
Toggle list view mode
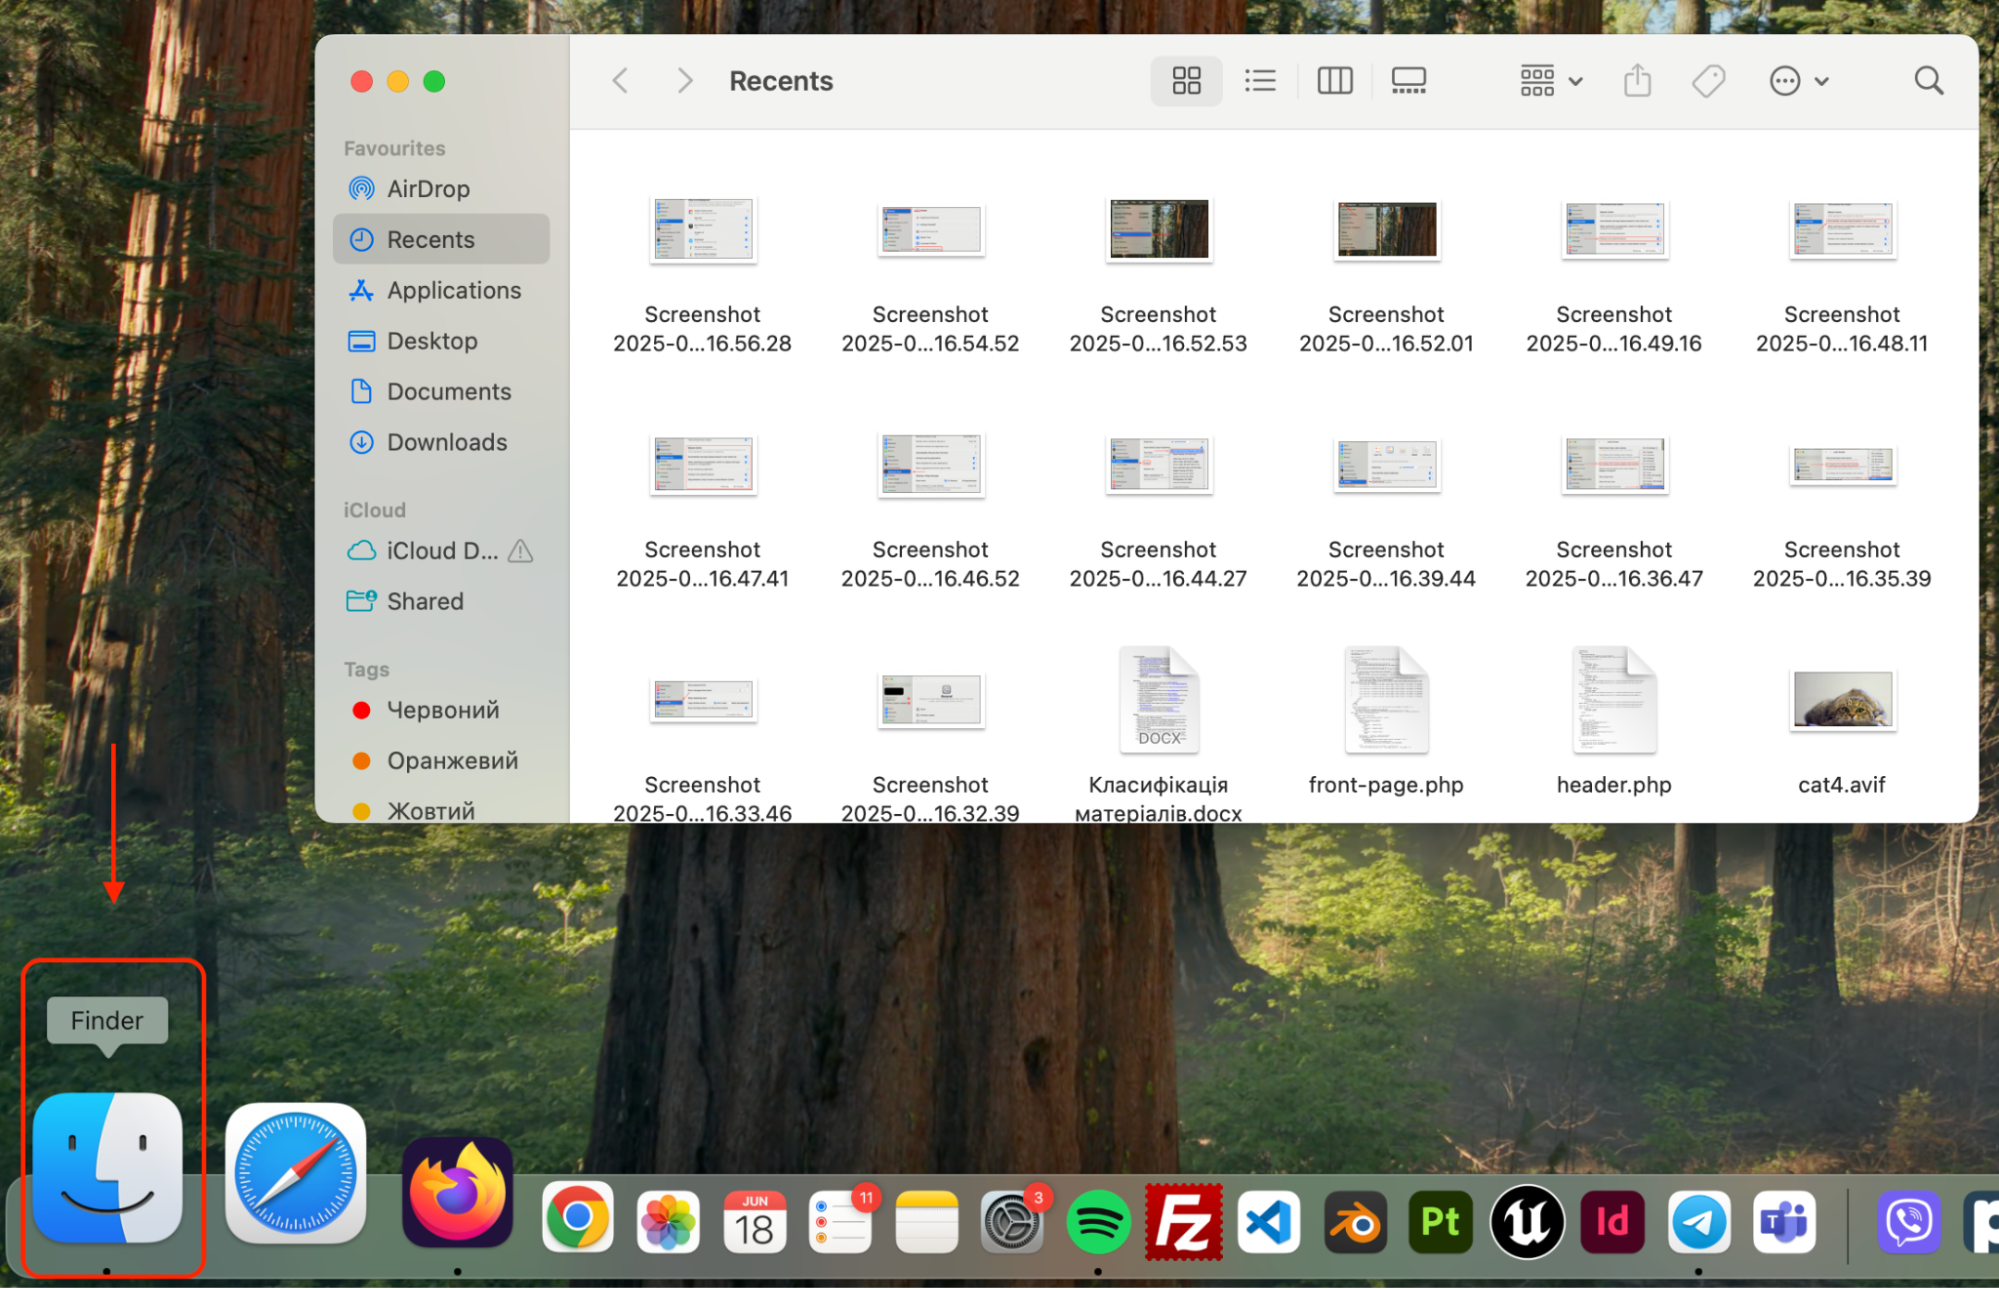click(x=1260, y=80)
